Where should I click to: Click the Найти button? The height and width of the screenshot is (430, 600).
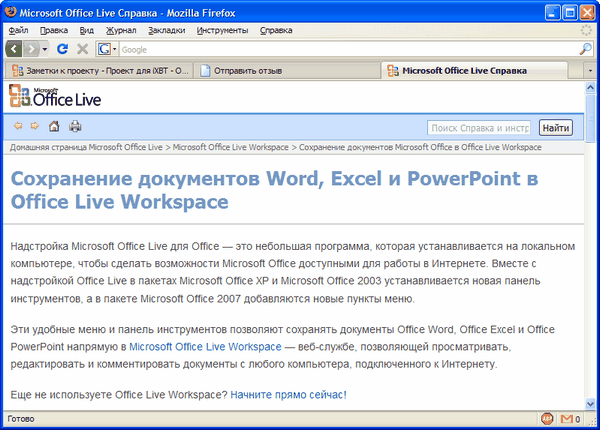pyautogui.click(x=556, y=128)
